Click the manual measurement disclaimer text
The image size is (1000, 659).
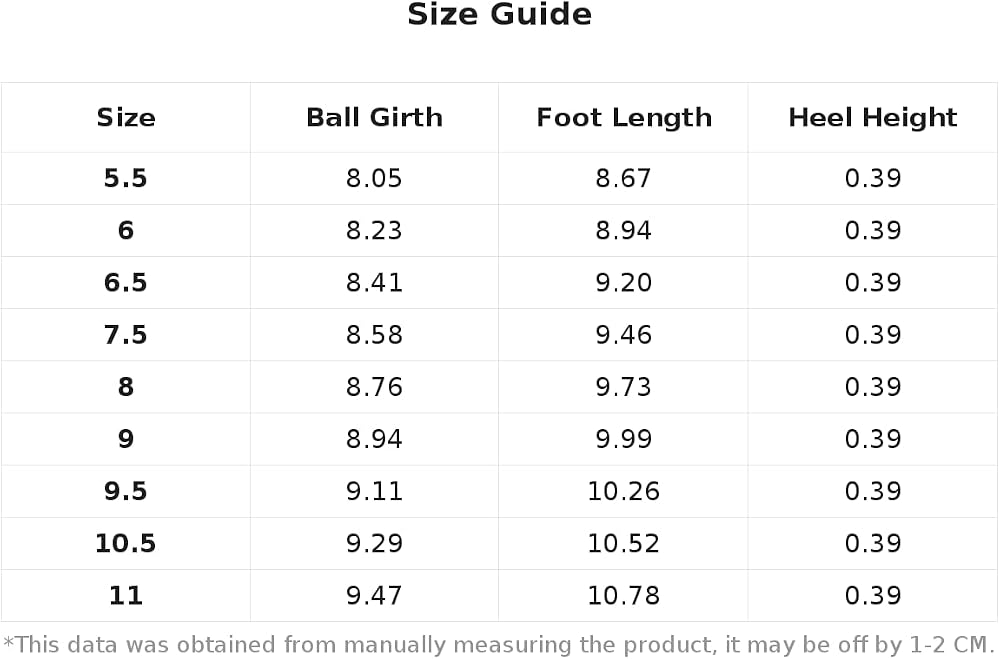click(499, 645)
